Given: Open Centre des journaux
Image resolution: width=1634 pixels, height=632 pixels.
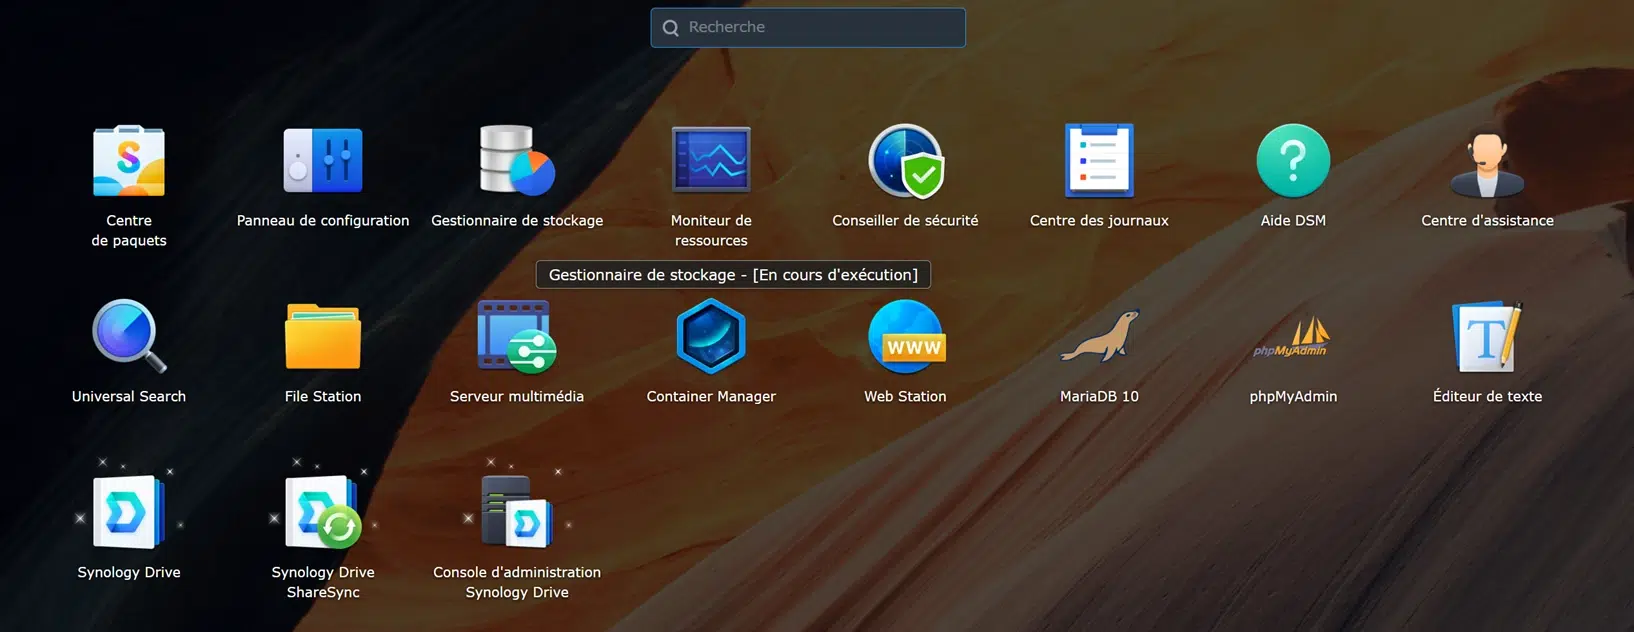Looking at the screenshot, I should tap(1099, 161).
